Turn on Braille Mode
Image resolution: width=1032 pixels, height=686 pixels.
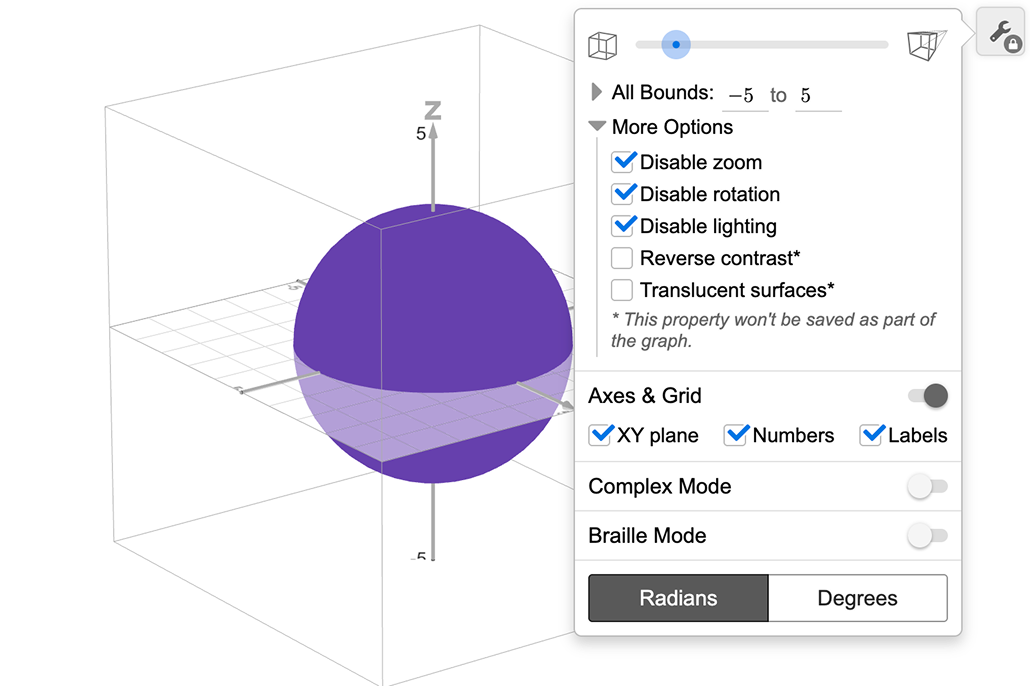(x=927, y=536)
